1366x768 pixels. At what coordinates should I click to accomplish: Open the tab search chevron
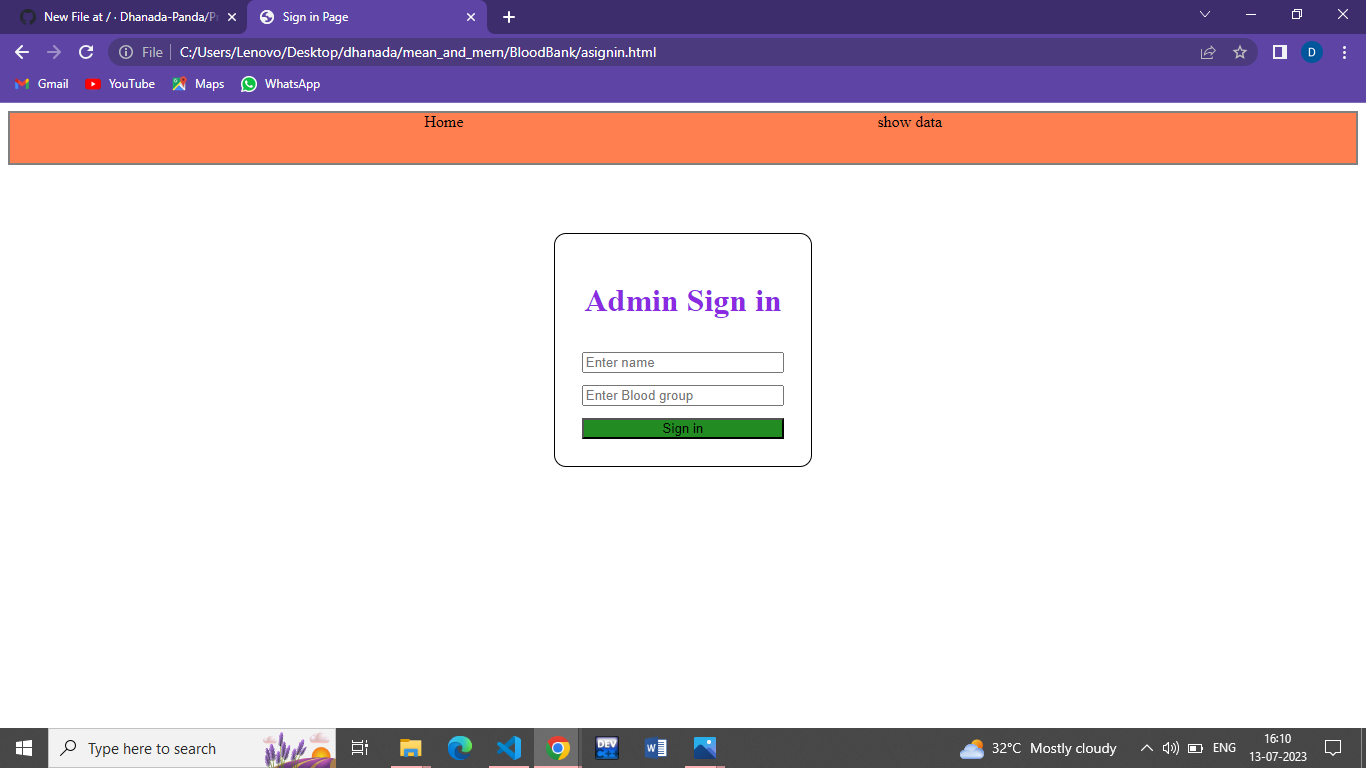click(1205, 14)
